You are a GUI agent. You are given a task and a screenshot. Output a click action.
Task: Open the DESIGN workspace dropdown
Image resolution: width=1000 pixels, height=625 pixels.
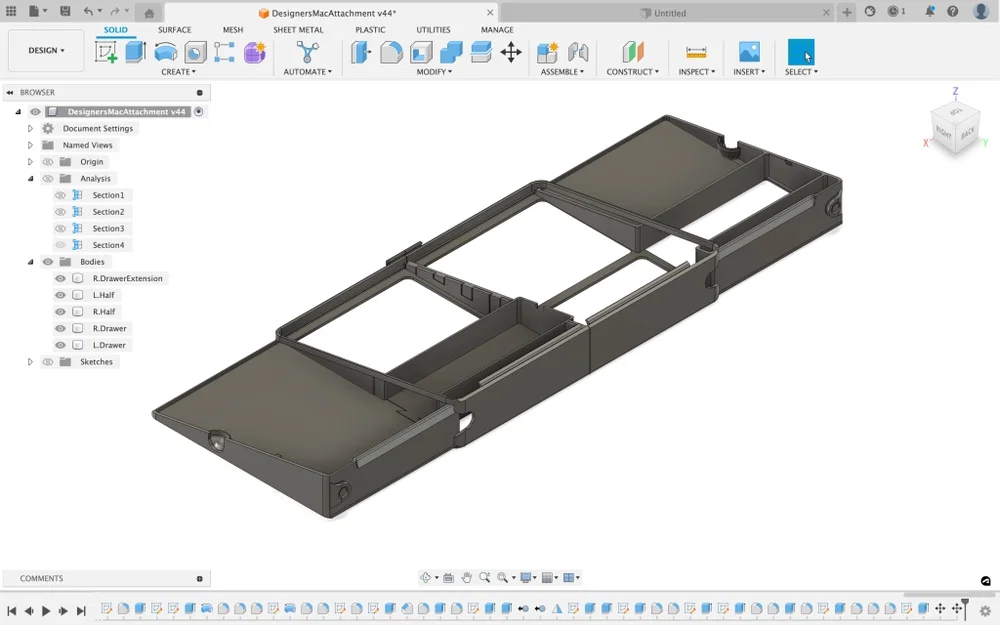(x=46, y=50)
